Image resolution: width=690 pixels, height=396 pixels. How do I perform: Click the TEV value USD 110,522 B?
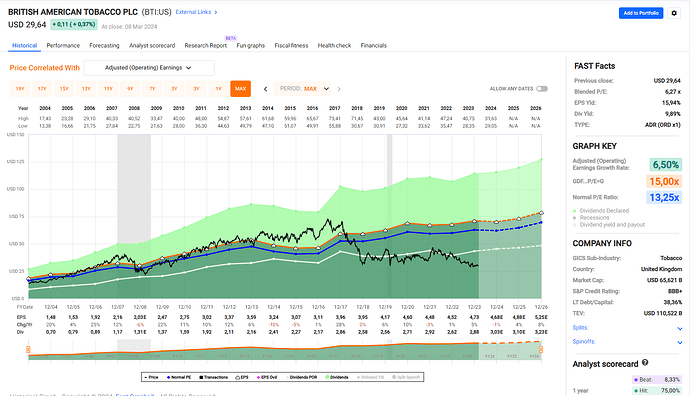tap(663, 314)
